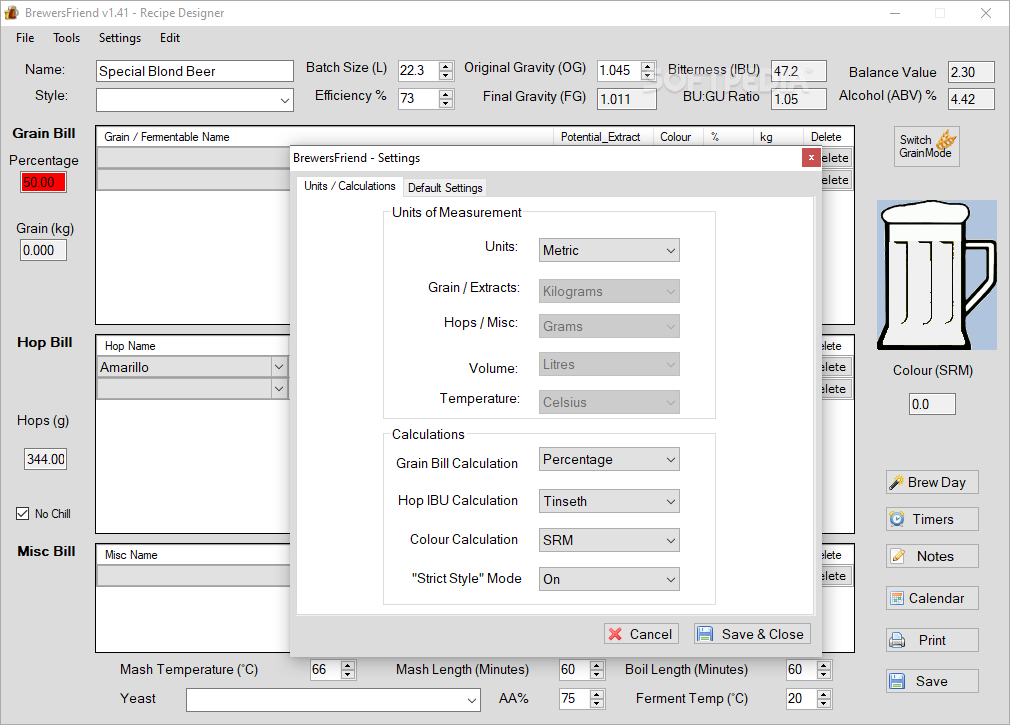Image resolution: width=1010 pixels, height=725 pixels.
Task: Open the Units dropdown showing Metric
Action: [609, 250]
